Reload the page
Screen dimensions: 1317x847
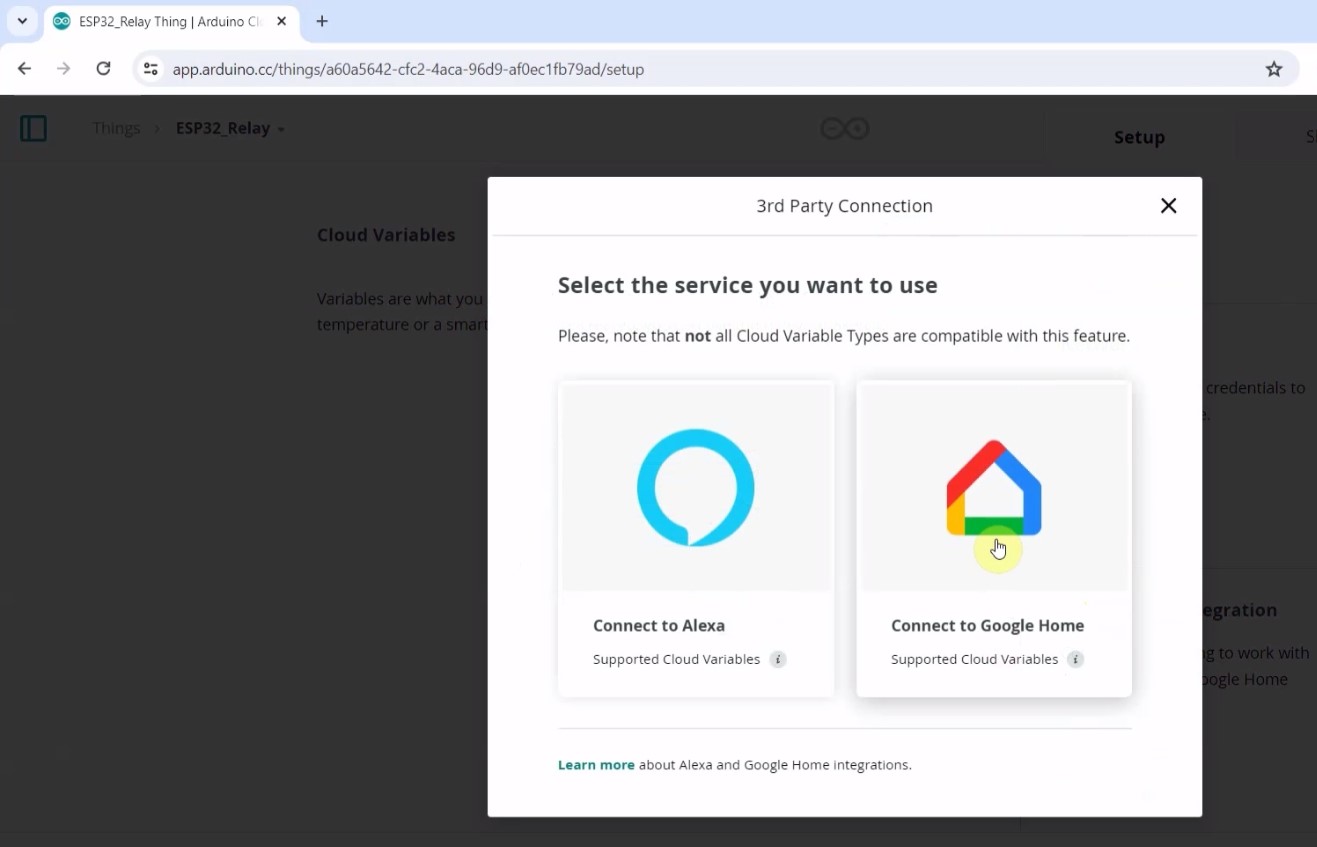103,69
